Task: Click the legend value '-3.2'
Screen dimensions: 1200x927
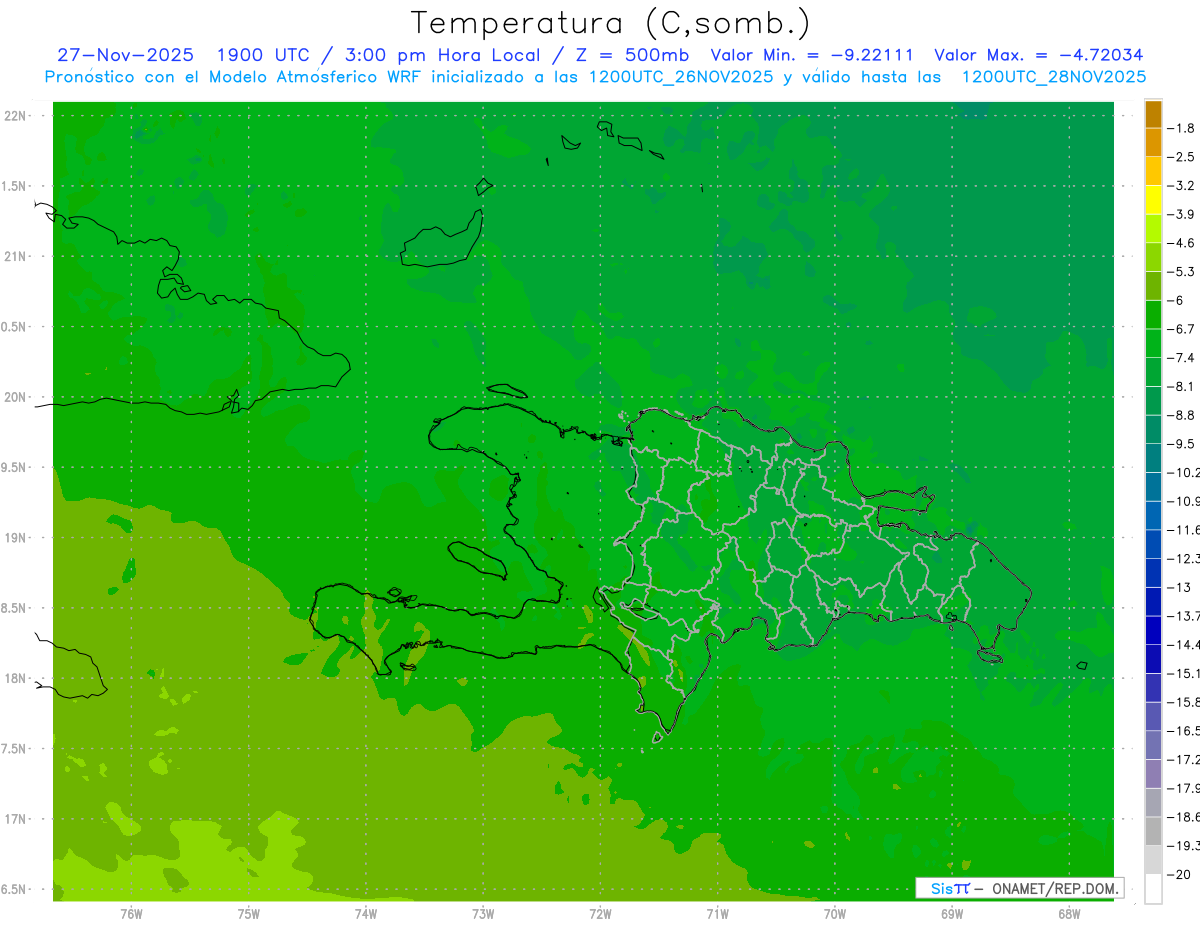Action: coord(1180,186)
